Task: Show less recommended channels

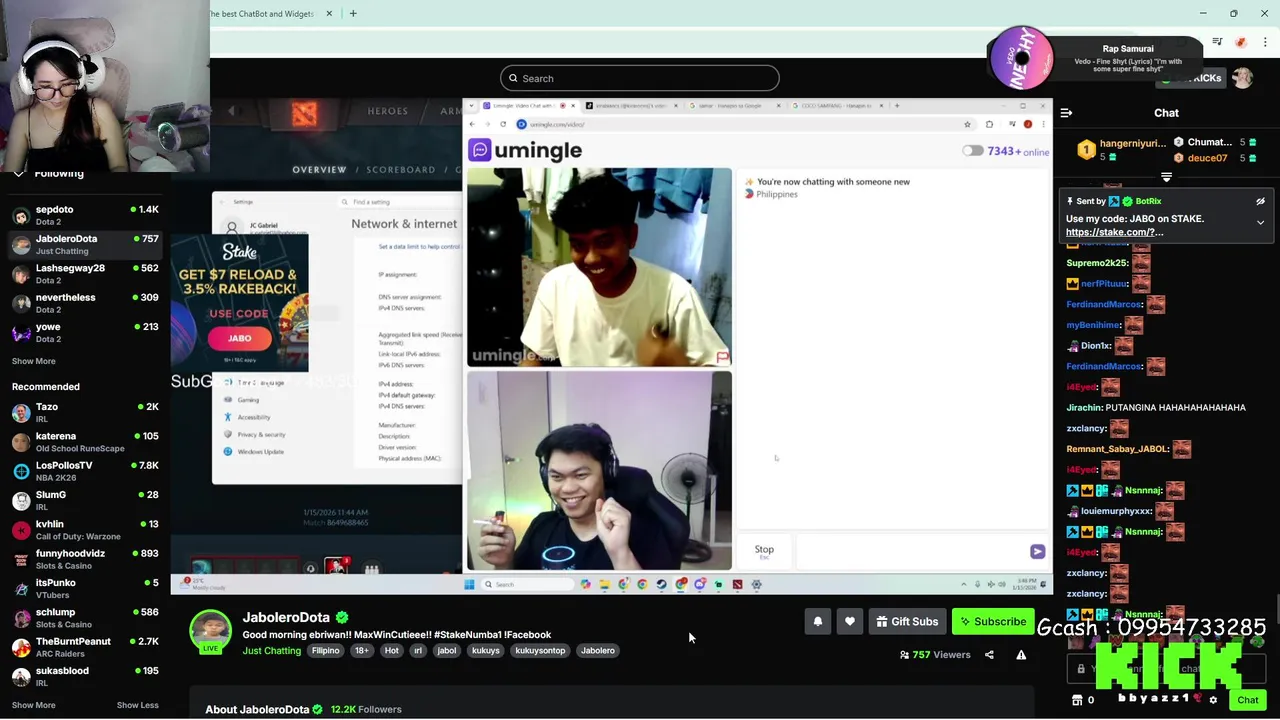Action: pyautogui.click(x=137, y=705)
